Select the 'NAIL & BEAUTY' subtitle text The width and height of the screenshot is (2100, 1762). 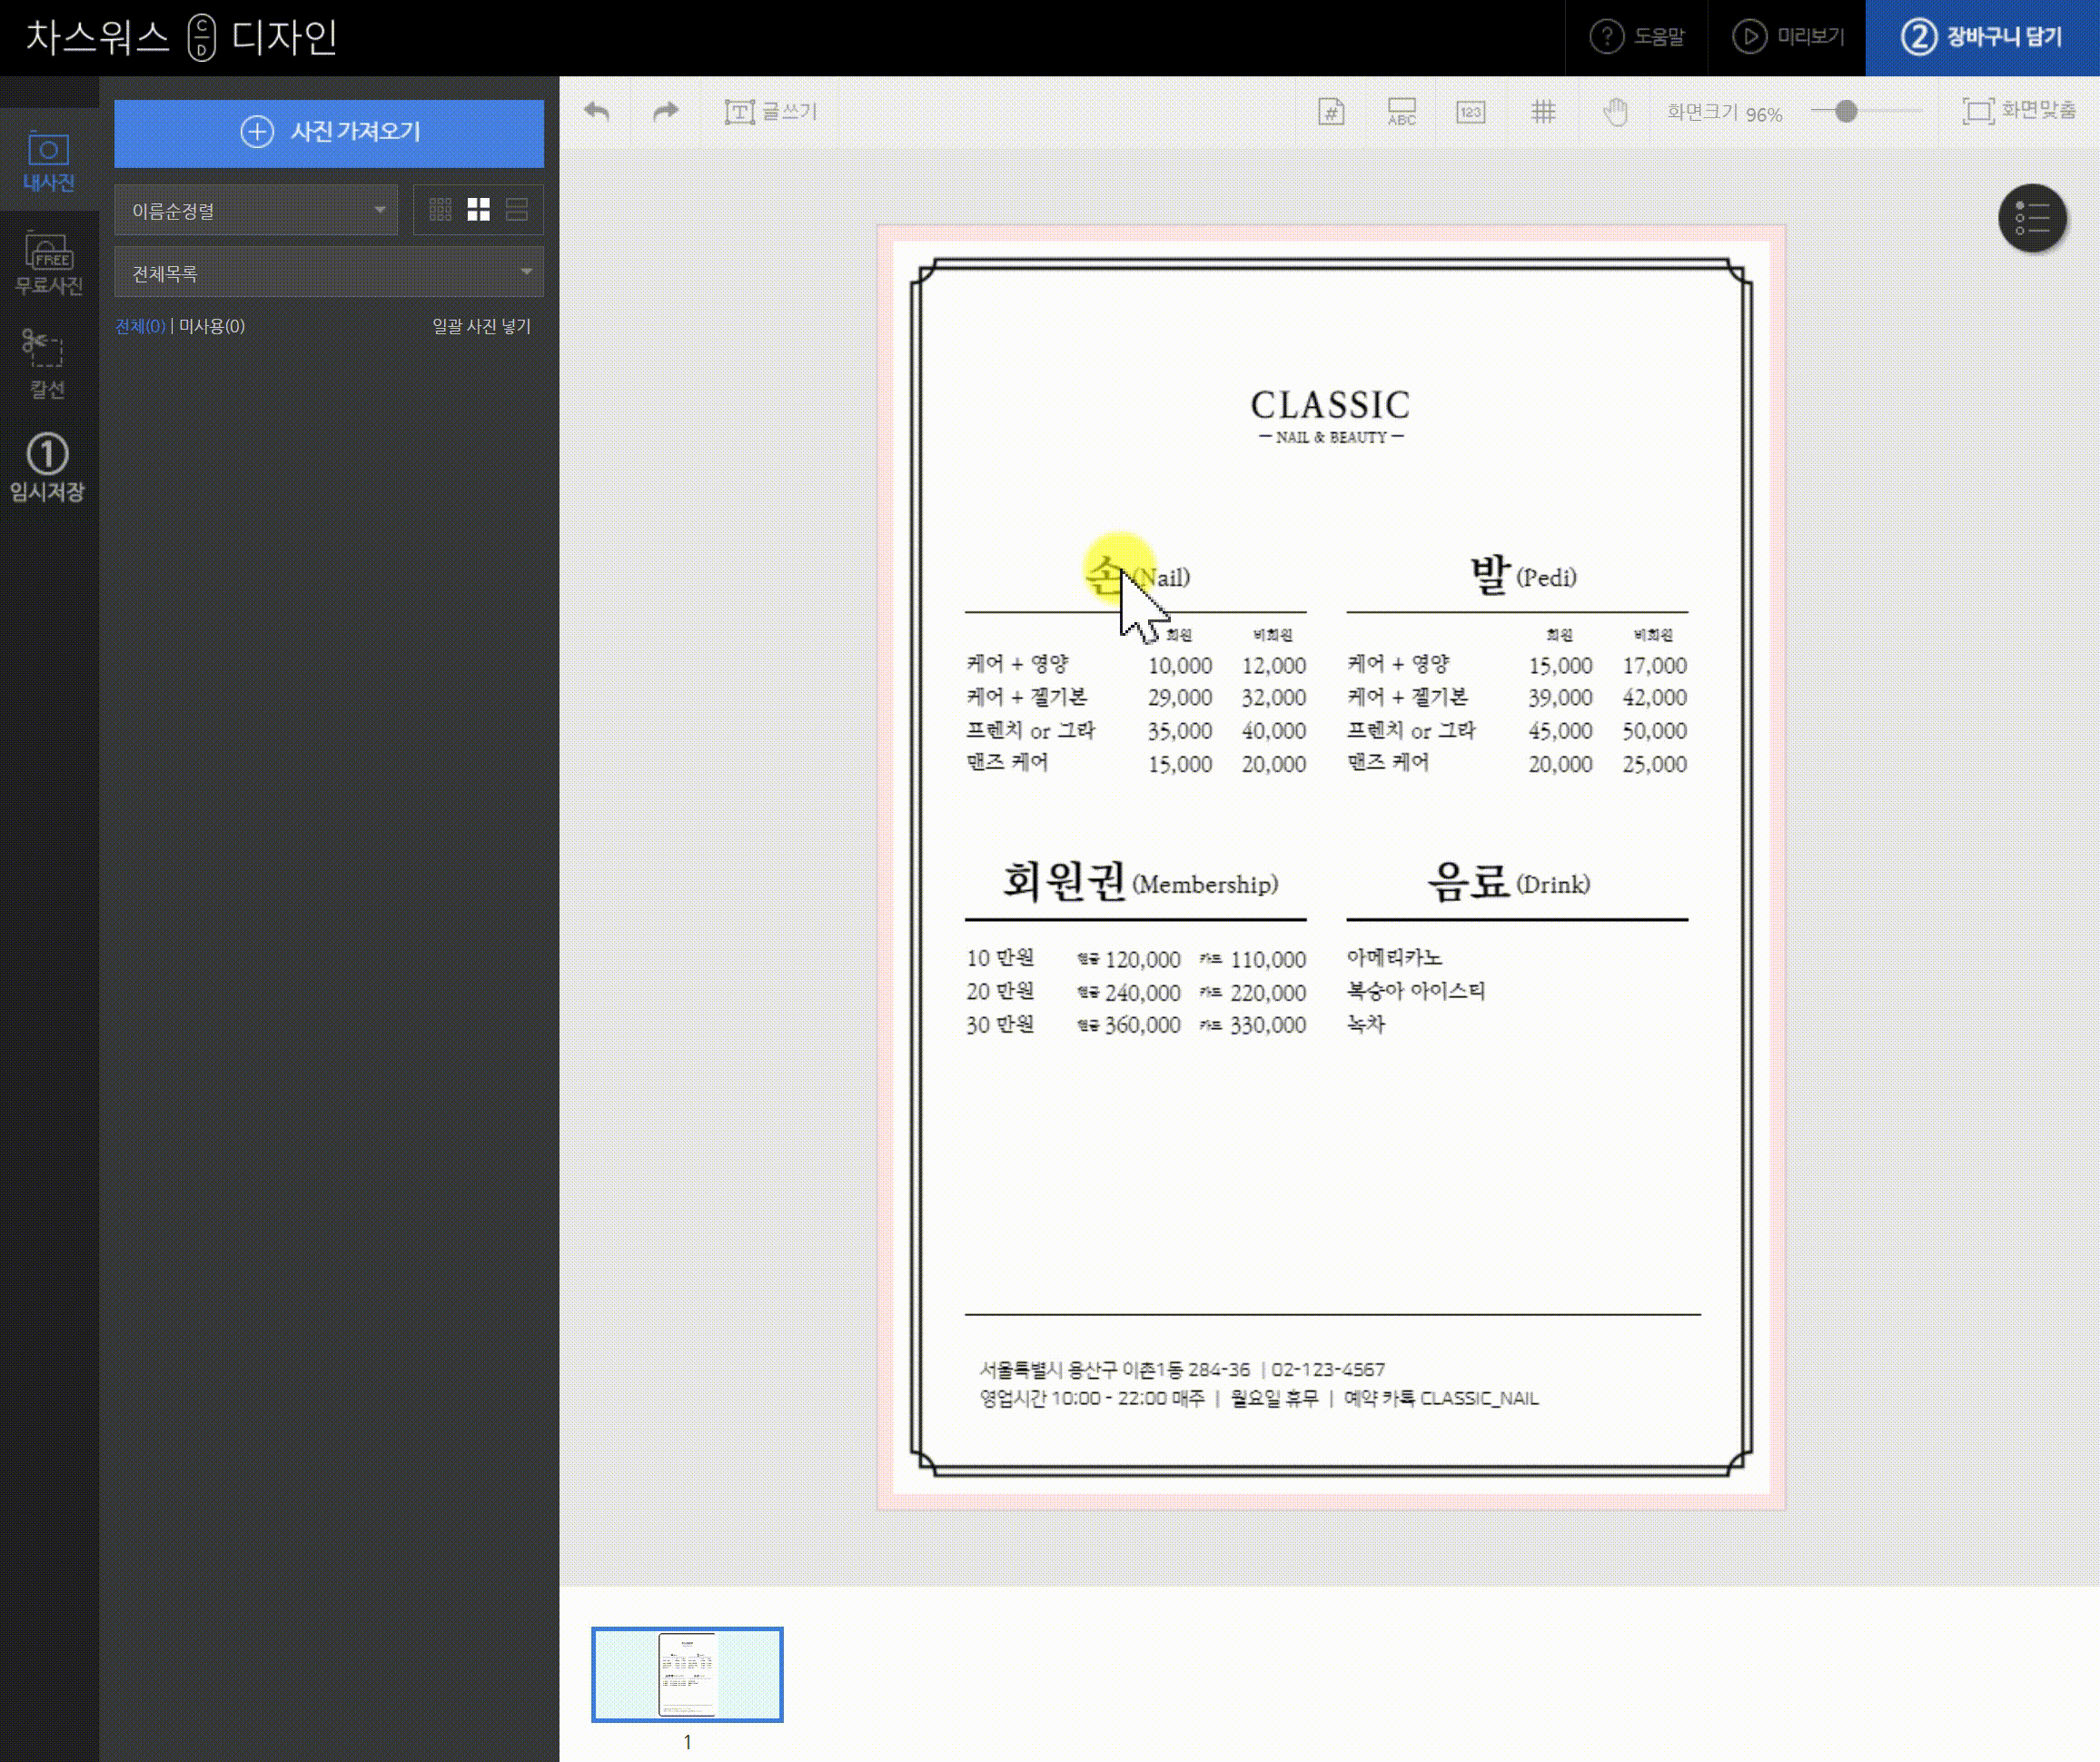pyautogui.click(x=1331, y=437)
